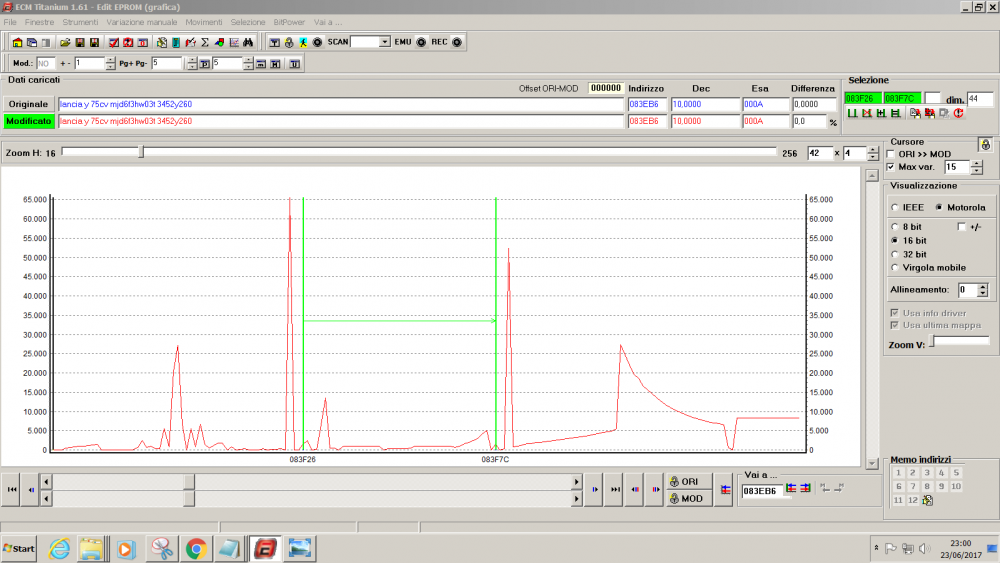Uncheck the Max var. checkbox
Image resolution: width=1000 pixels, height=563 pixels.
pos(891,167)
